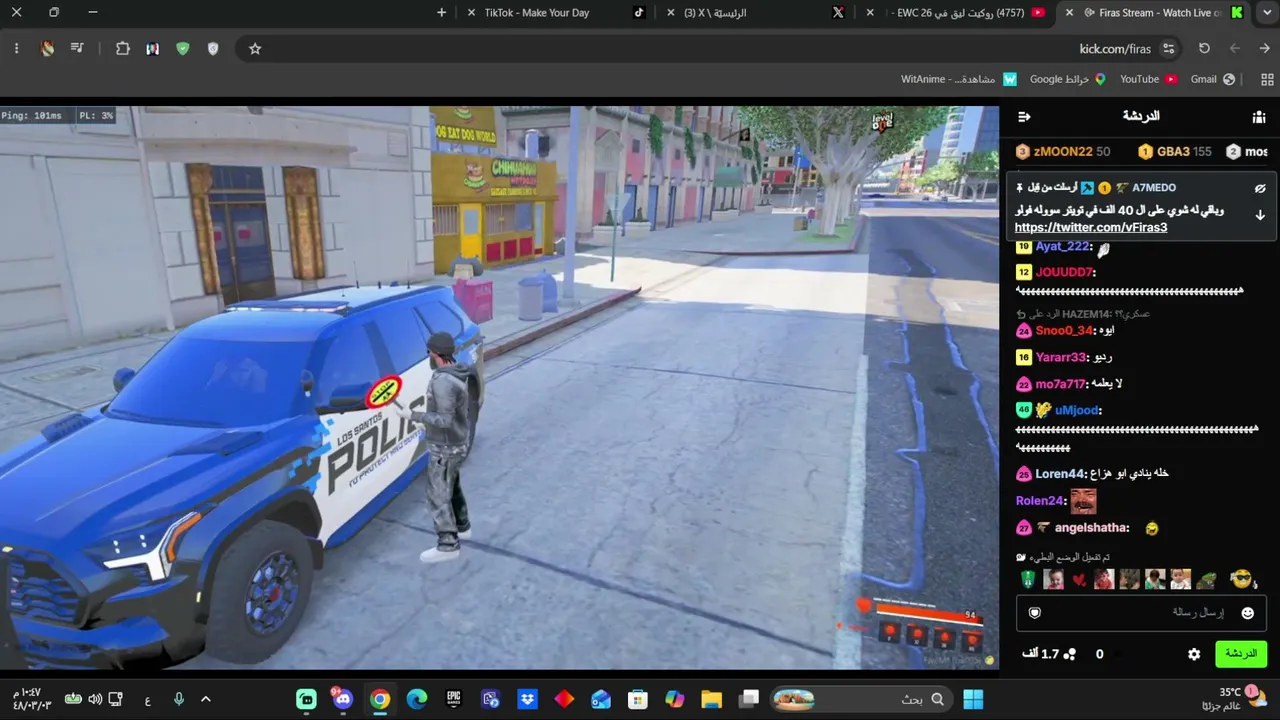Open File Explorer from the taskbar
Image resolution: width=1280 pixels, height=720 pixels.
711,699
